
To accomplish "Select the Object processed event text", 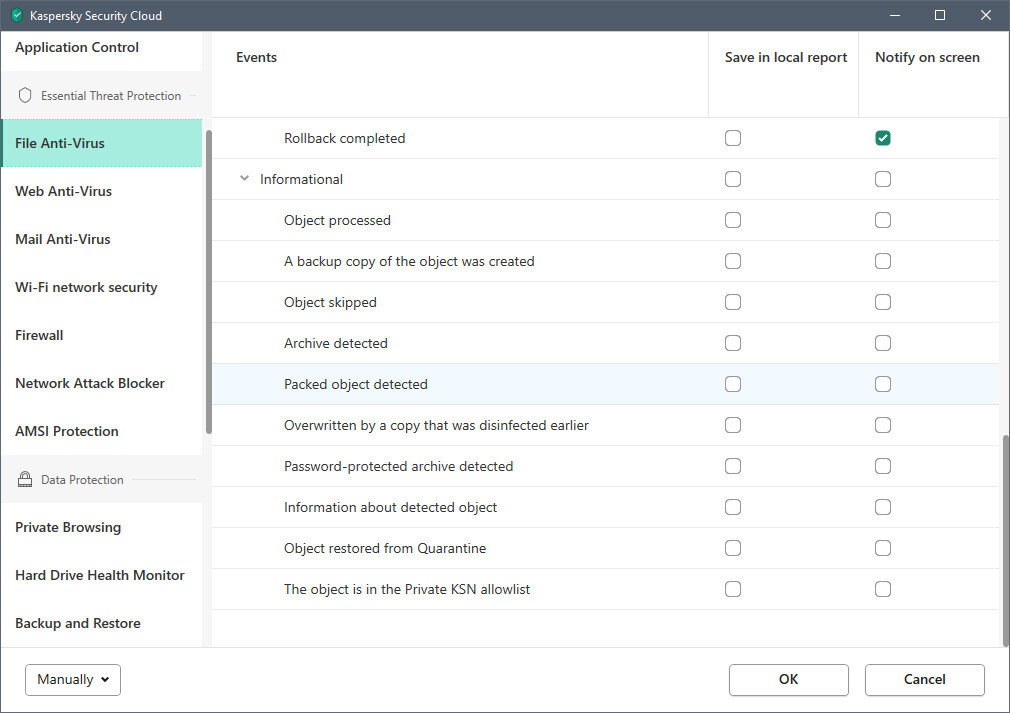I will pos(338,220).
